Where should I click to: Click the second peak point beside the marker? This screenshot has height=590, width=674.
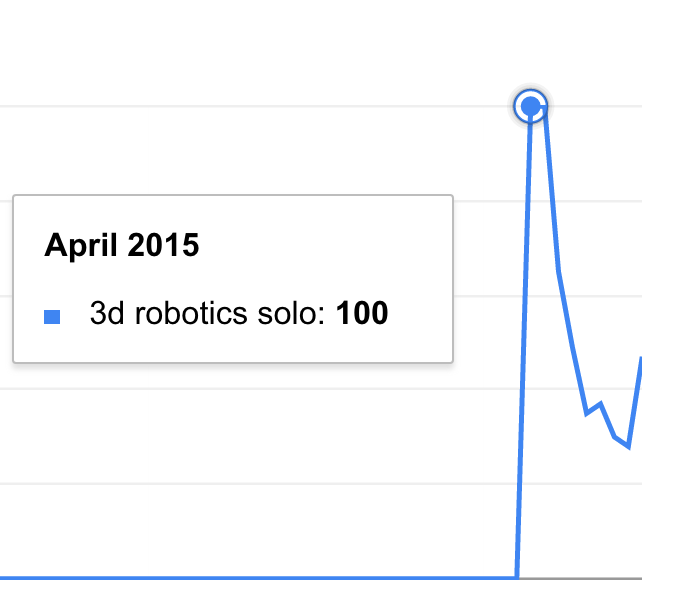pyautogui.click(x=545, y=107)
